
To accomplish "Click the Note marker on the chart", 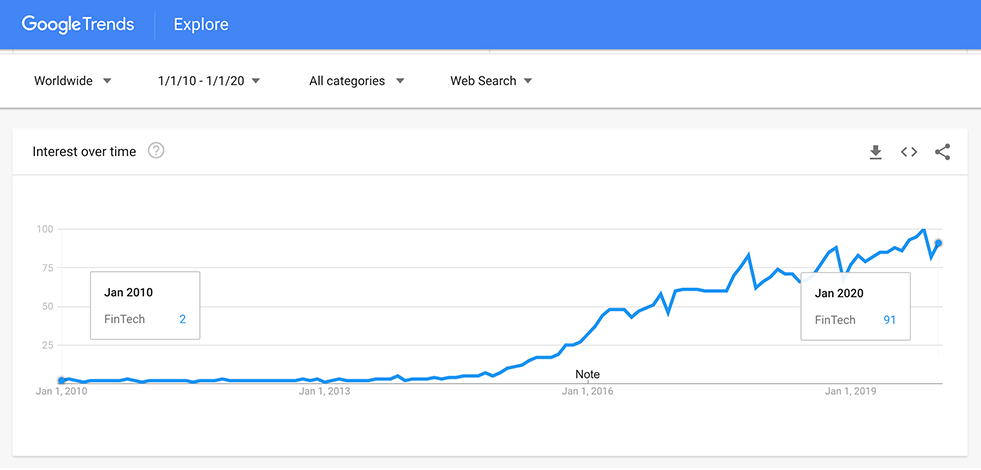I will tap(587, 374).
